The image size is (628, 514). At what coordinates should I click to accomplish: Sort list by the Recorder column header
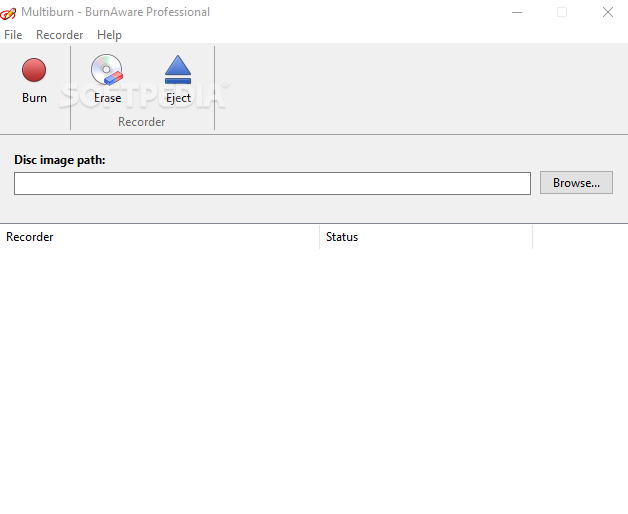click(159, 237)
